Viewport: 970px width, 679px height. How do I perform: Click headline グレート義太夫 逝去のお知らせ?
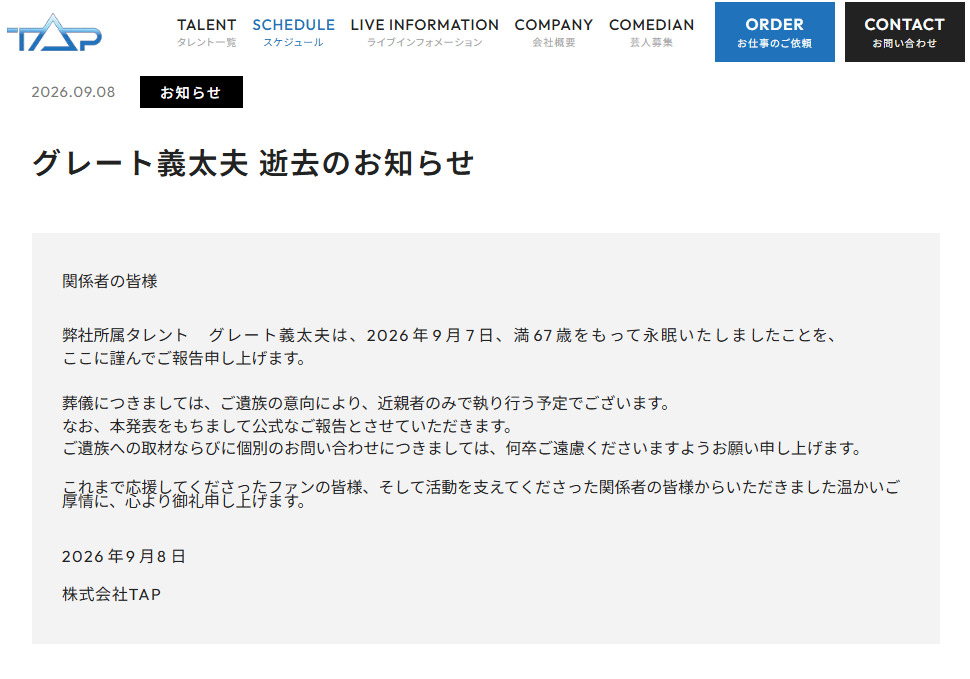253,163
